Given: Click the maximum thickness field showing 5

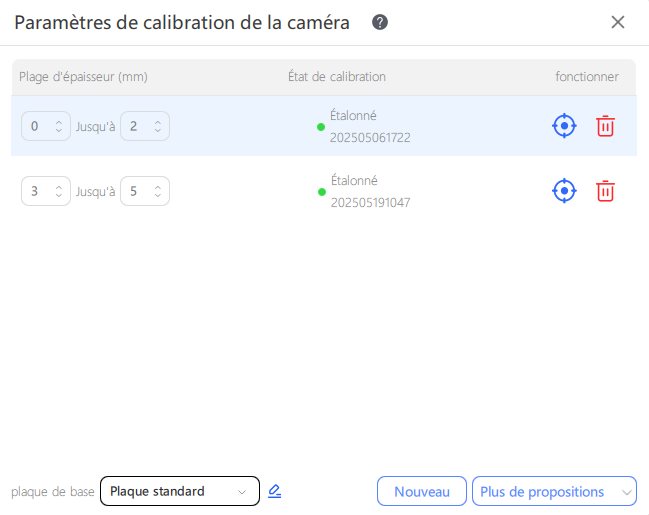Looking at the screenshot, I should coord(145,191).
